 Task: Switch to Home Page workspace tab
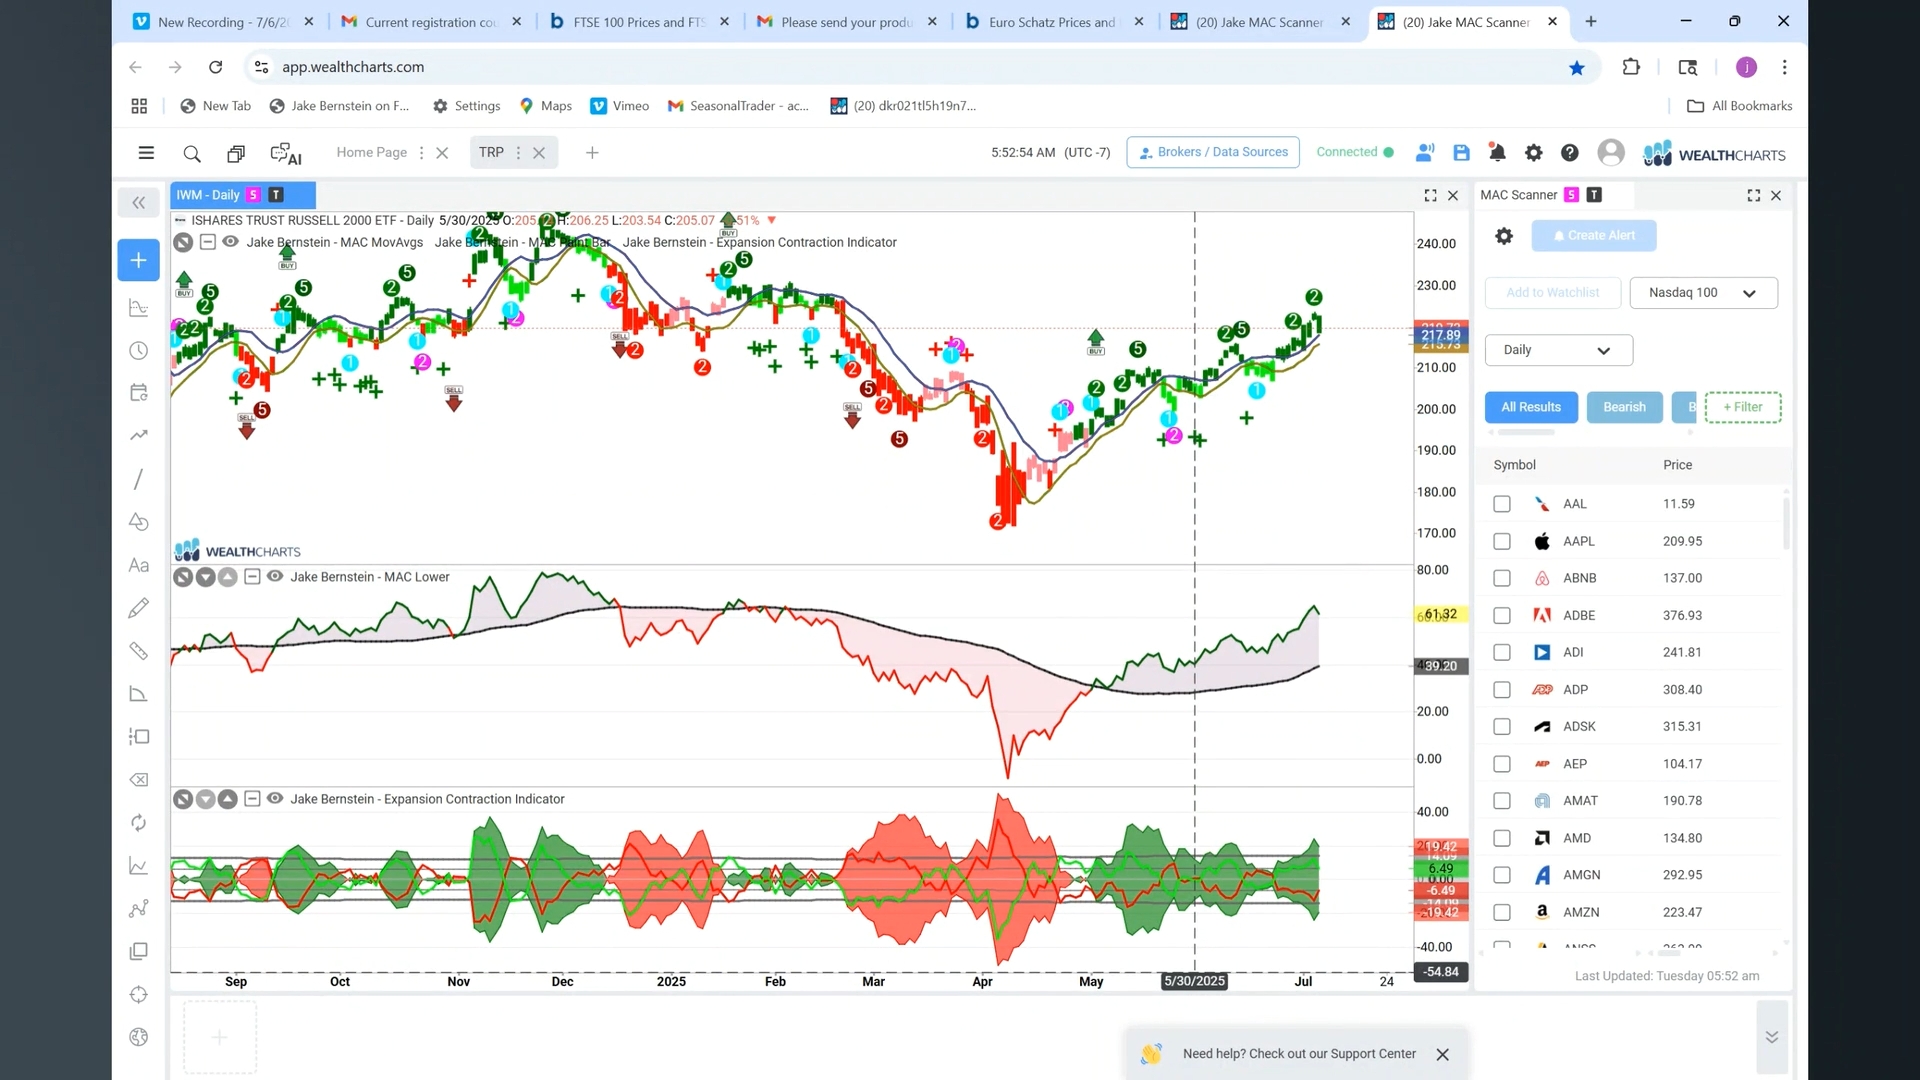click(371, 153)
